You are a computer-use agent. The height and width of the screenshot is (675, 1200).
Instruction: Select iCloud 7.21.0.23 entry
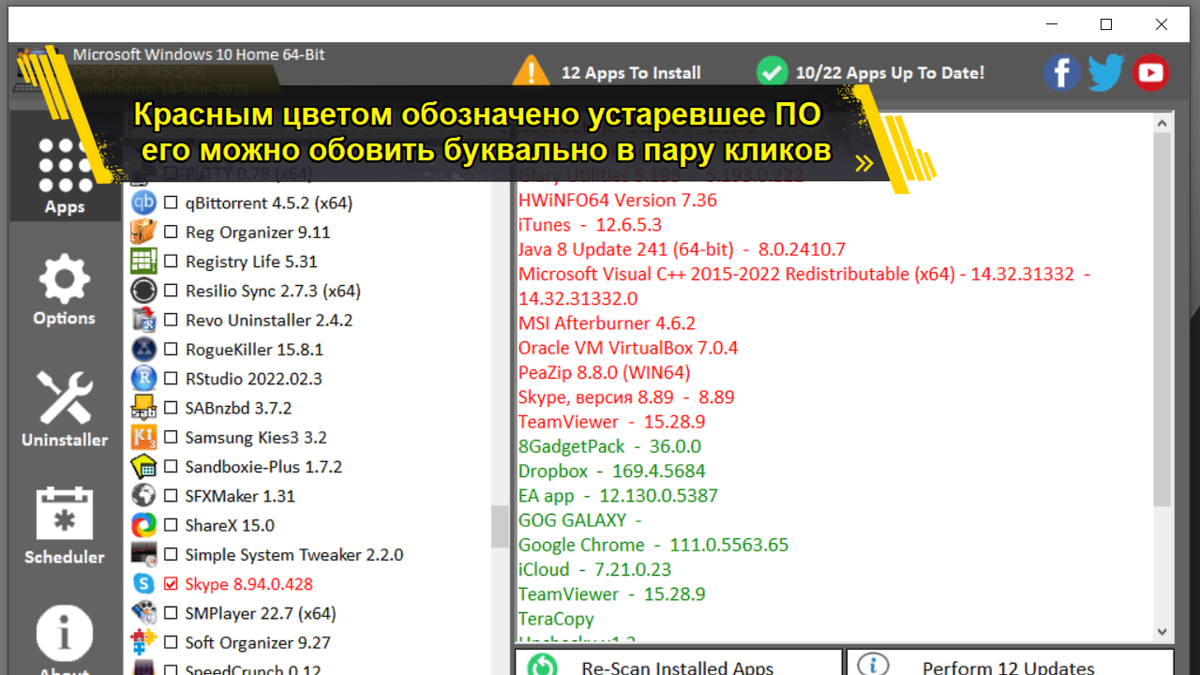coord(594,570)
